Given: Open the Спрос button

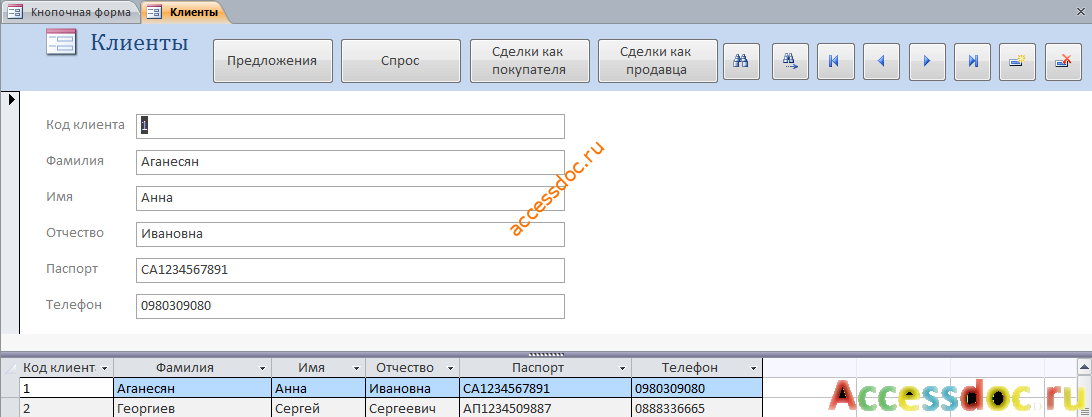Looking at the screenshot, I should tap(400, 61).
